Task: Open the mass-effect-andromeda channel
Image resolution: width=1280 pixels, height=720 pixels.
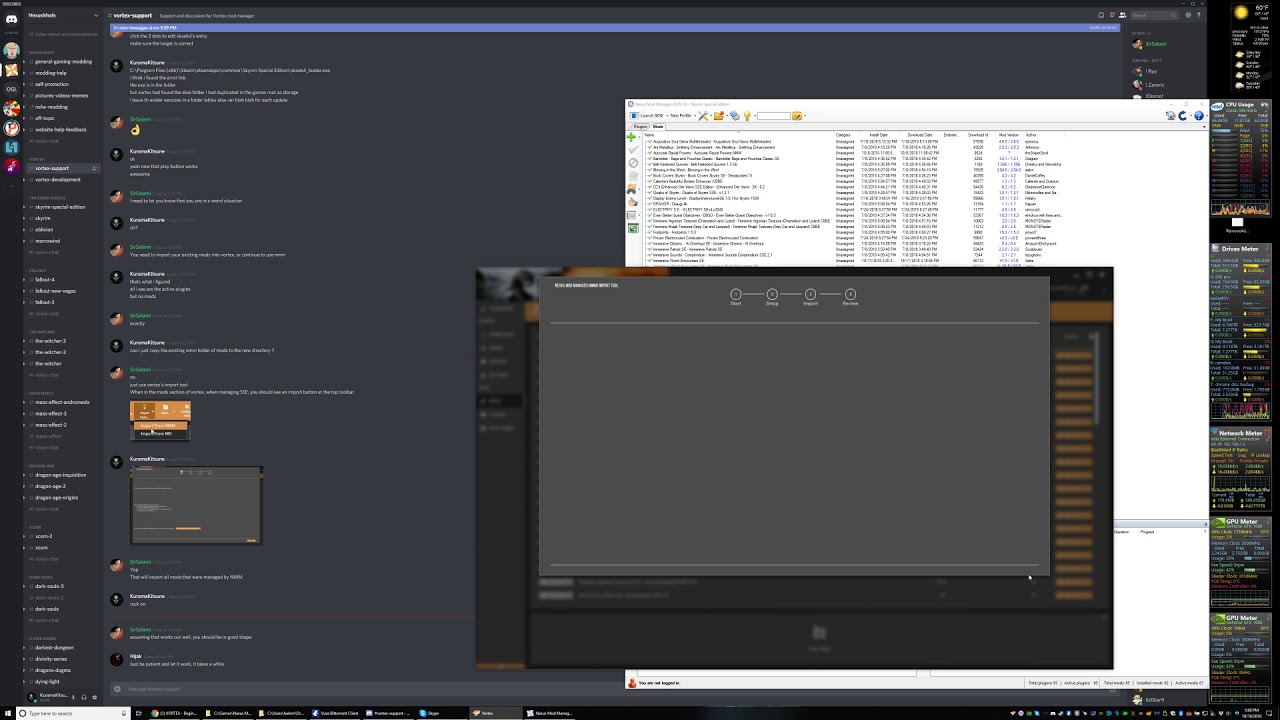Action: [x=62, y=402]
